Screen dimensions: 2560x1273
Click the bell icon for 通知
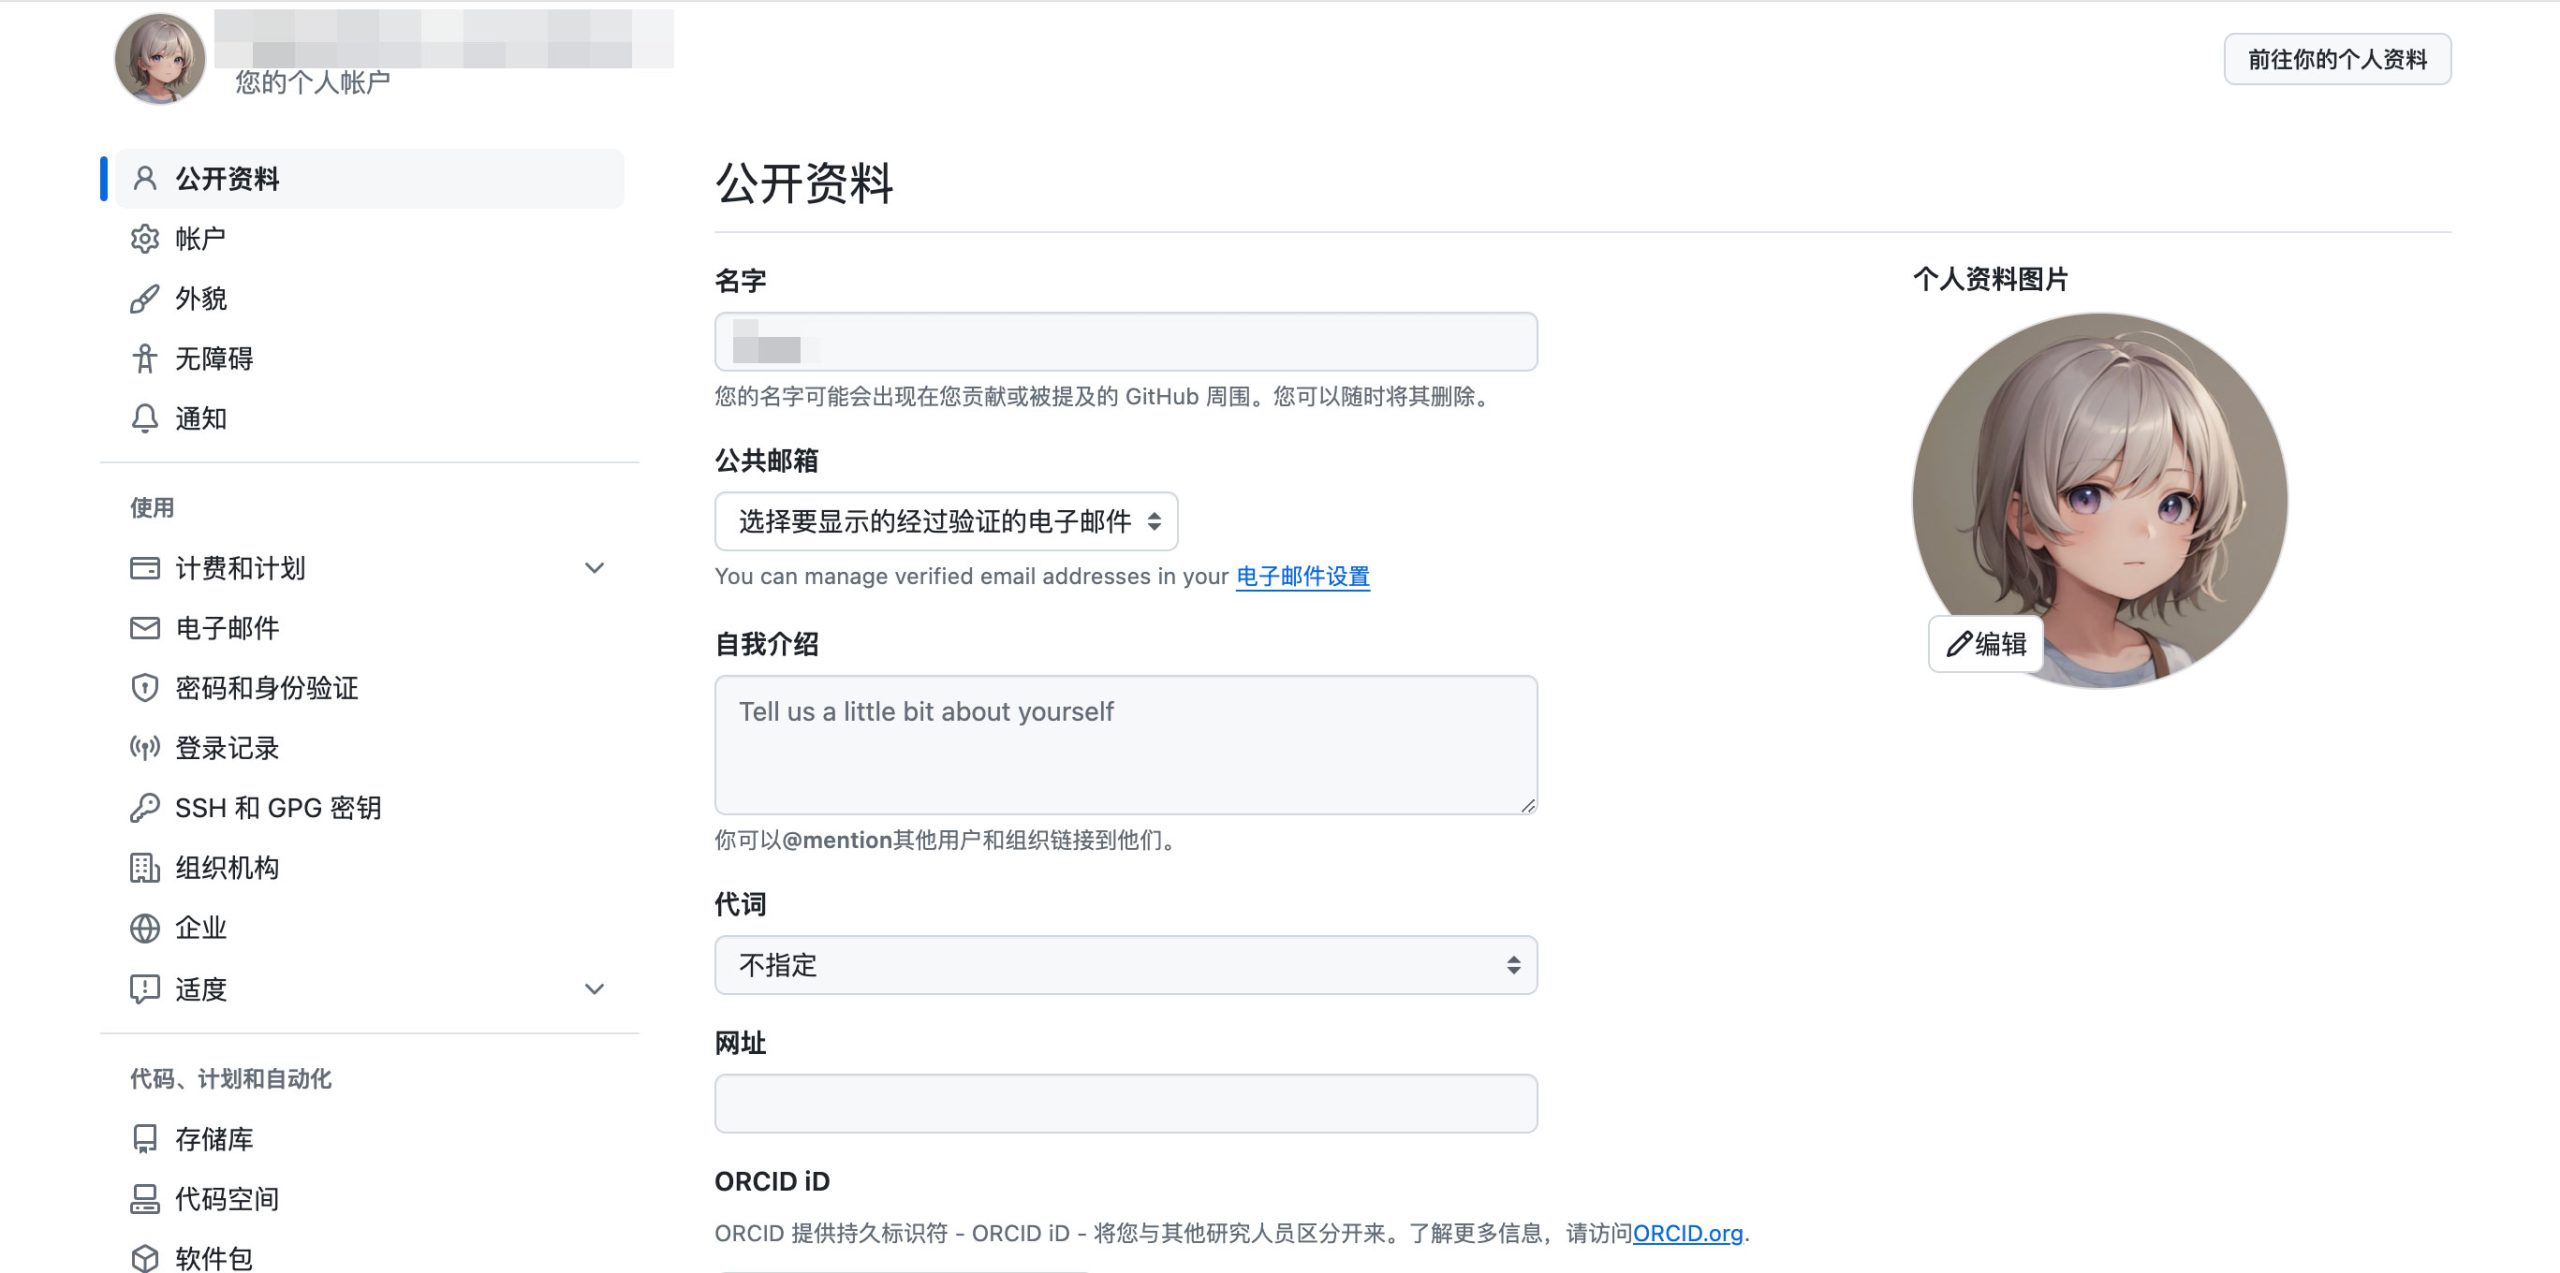coord(145,419)
